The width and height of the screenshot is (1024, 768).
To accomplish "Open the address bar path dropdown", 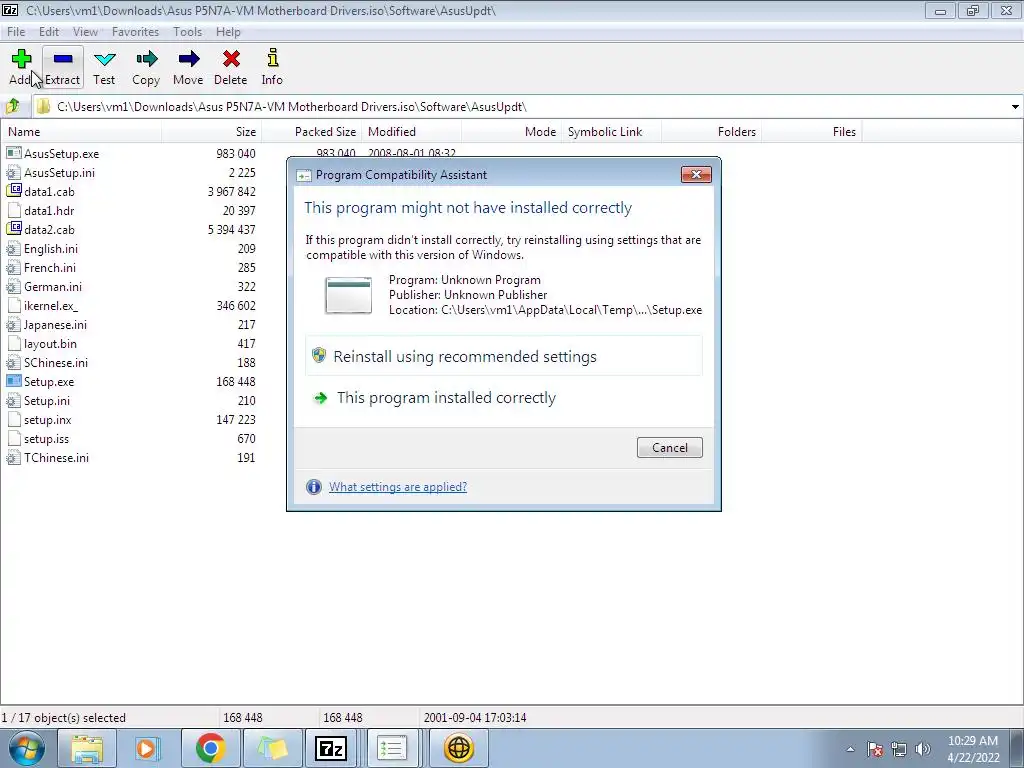I will [x=1015, y=106].
